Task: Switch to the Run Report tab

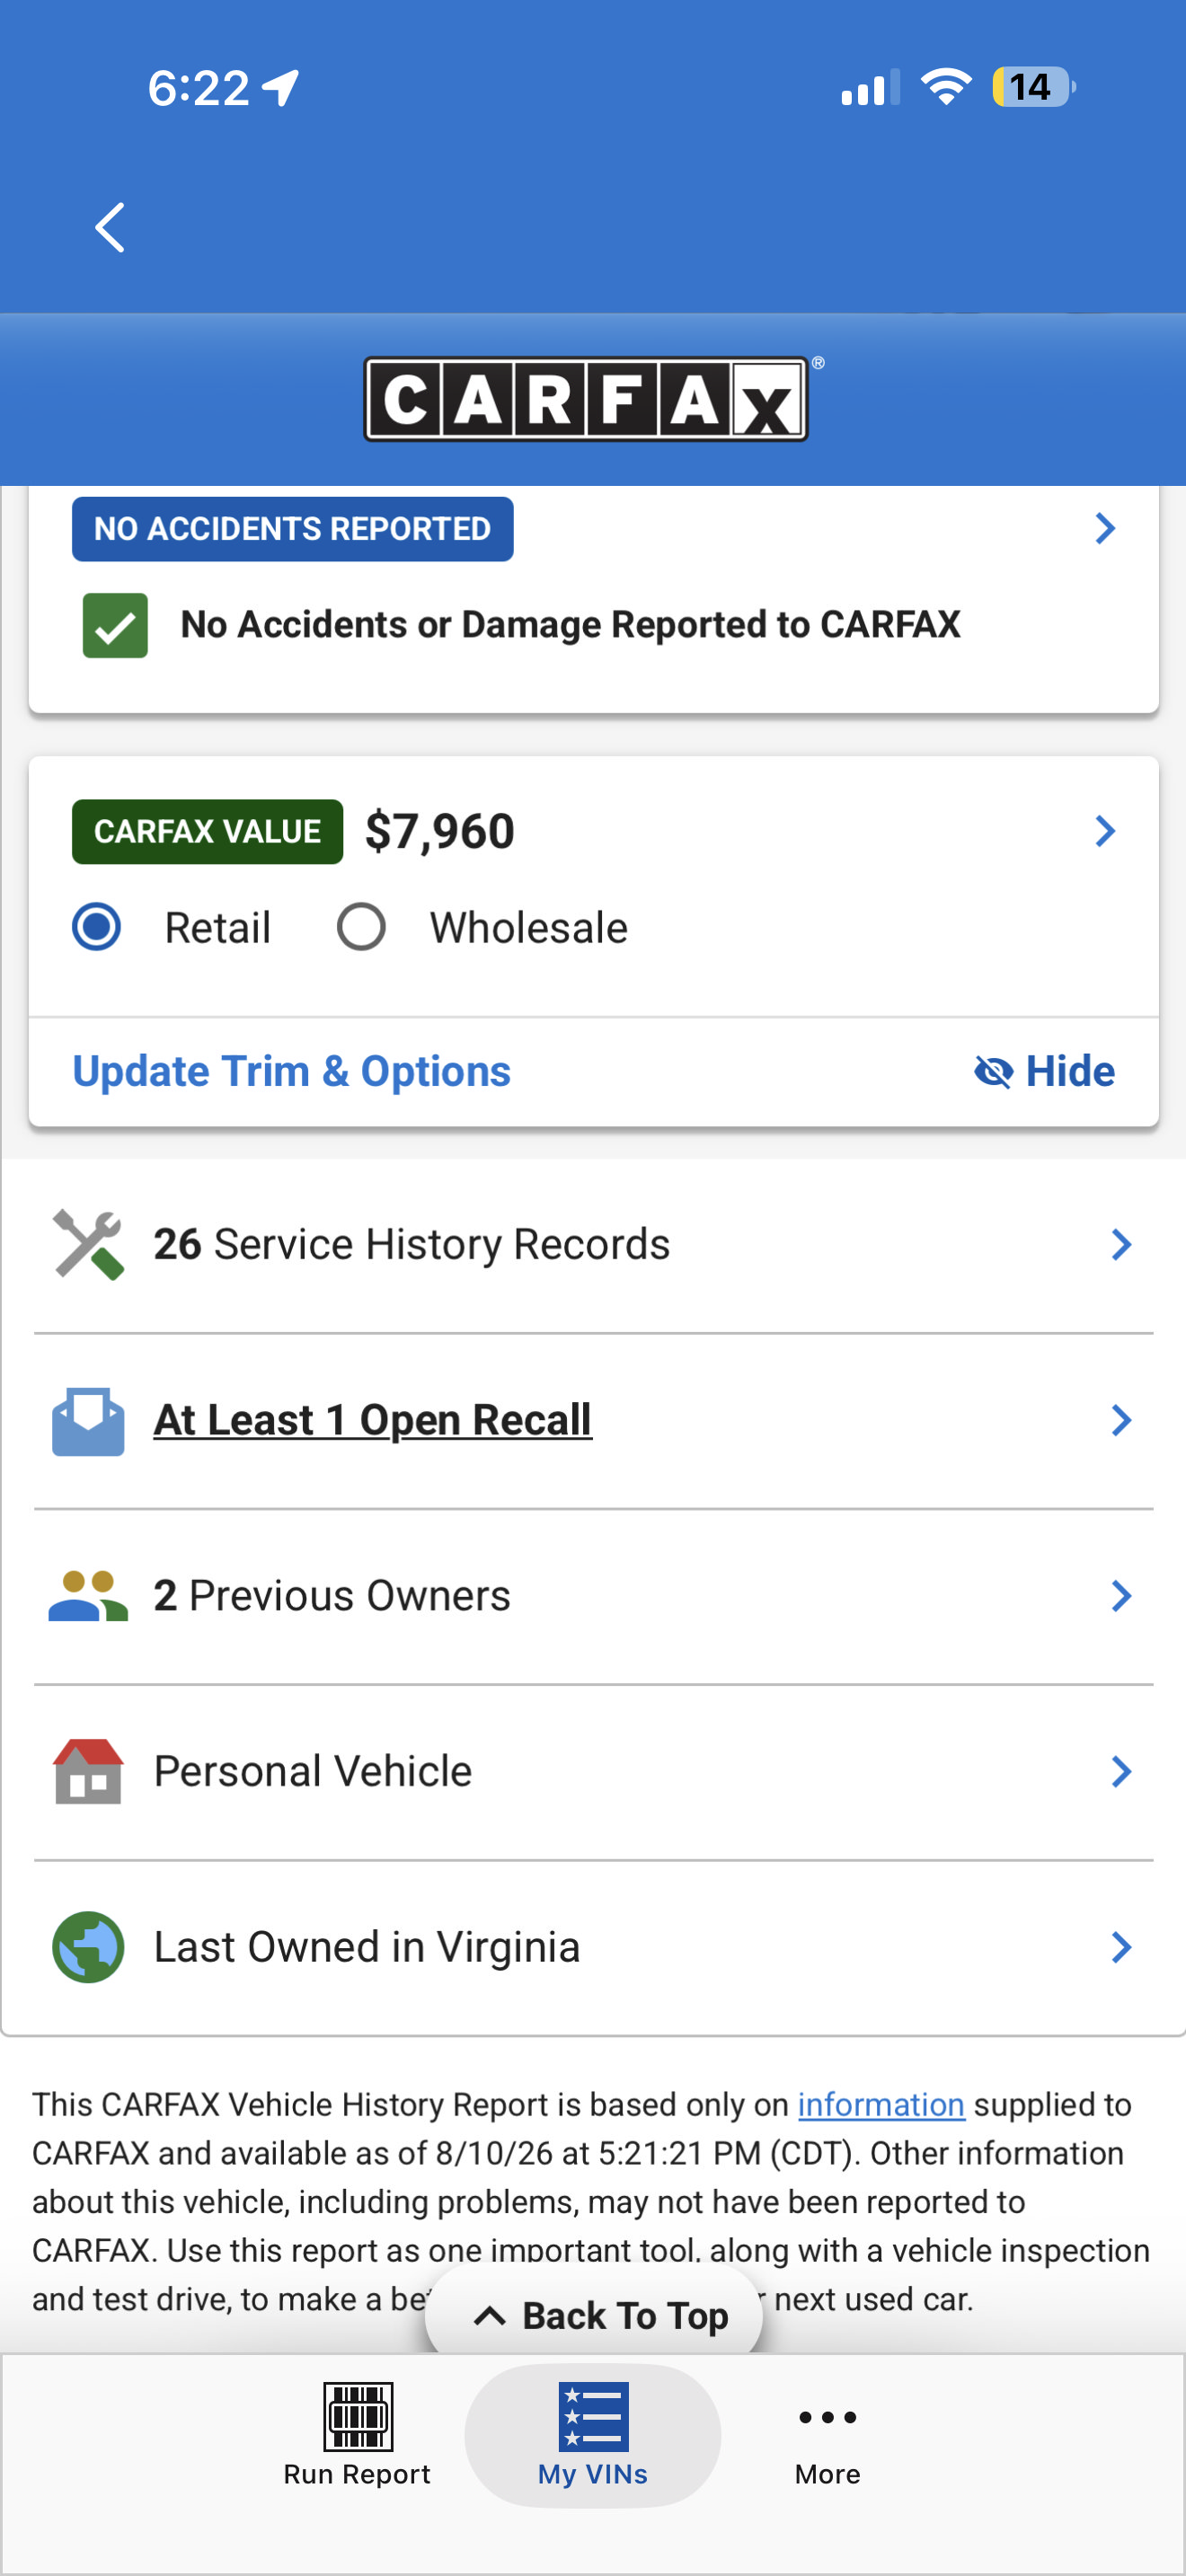Action: pyautogui.click(x=358, y=2435)
